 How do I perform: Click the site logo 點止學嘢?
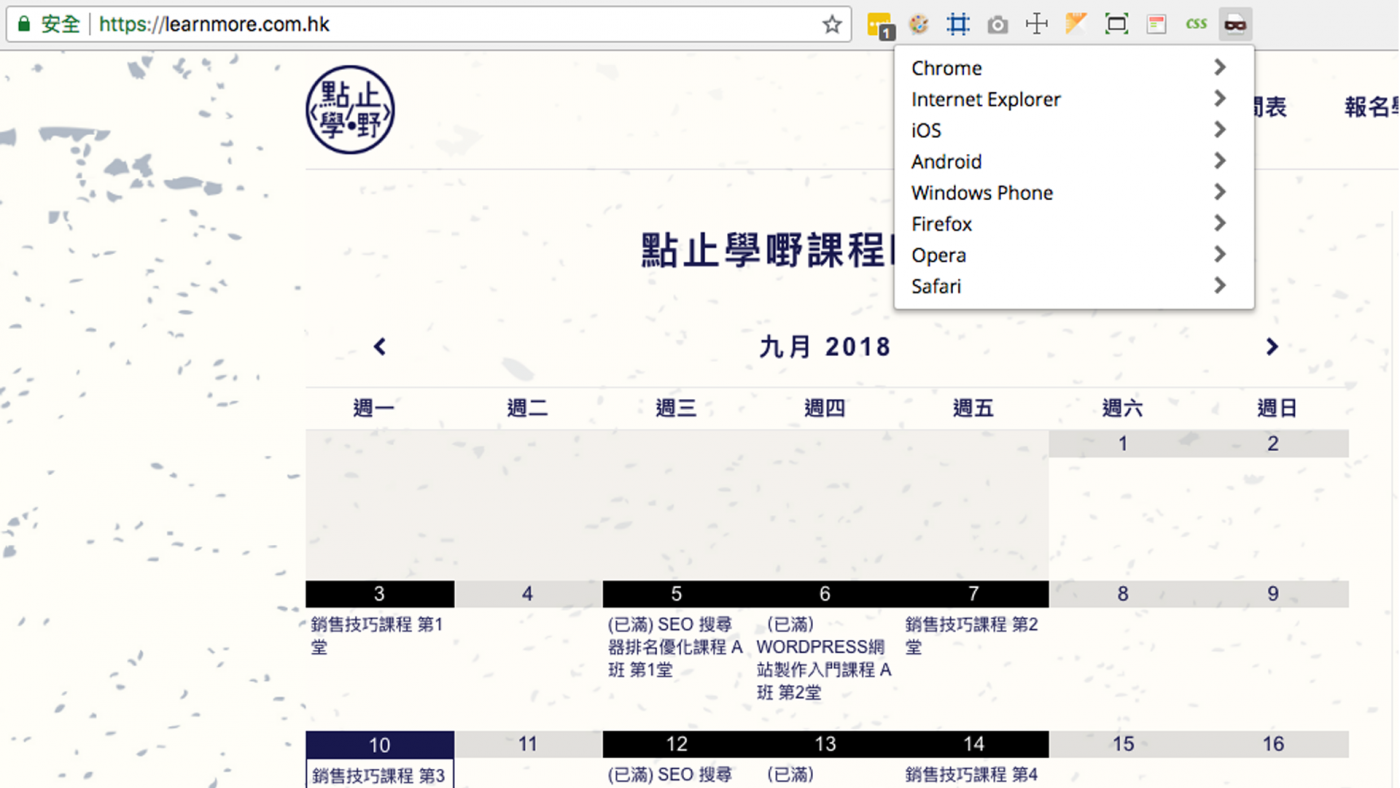350,110
